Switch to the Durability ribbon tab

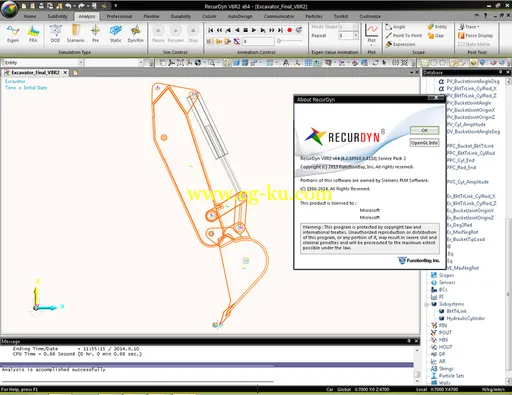click(181, 16)
